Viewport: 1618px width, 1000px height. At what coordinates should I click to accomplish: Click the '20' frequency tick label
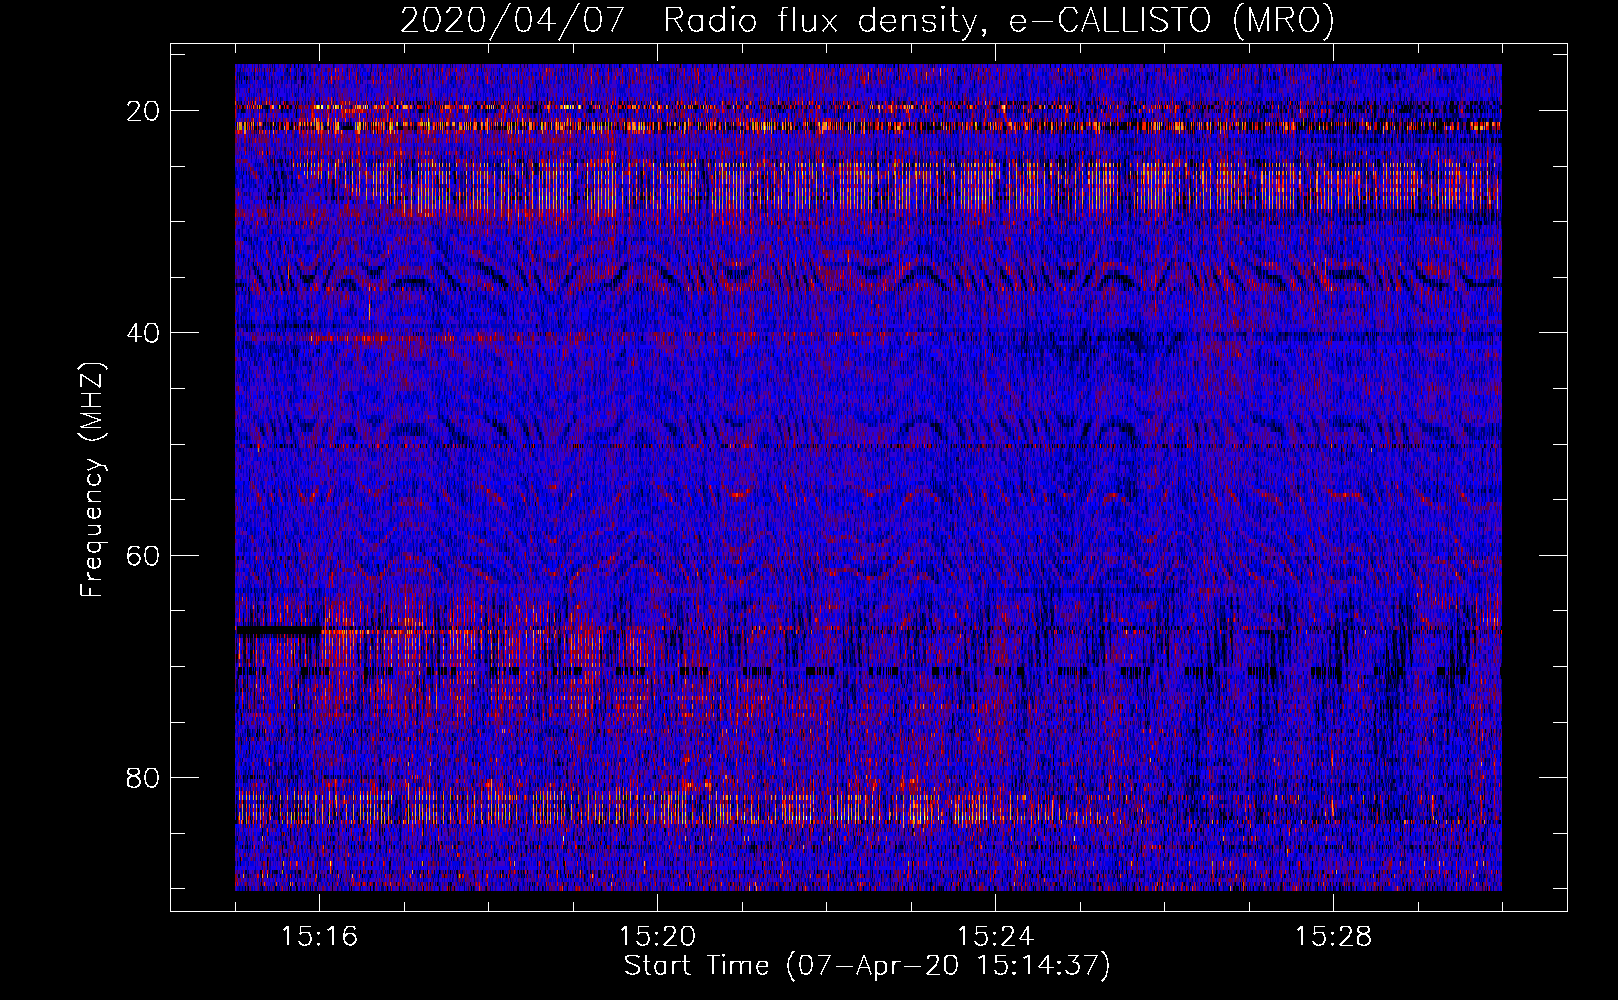click(x=144, y=111)
